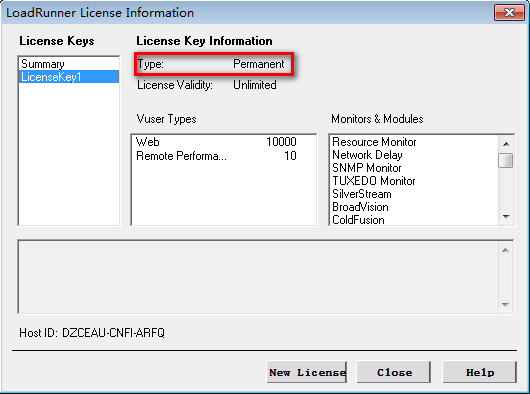Click the Permanent type value
Image resolution: width=530 pixels, height=394 pixels.
[x=259, y=64]
